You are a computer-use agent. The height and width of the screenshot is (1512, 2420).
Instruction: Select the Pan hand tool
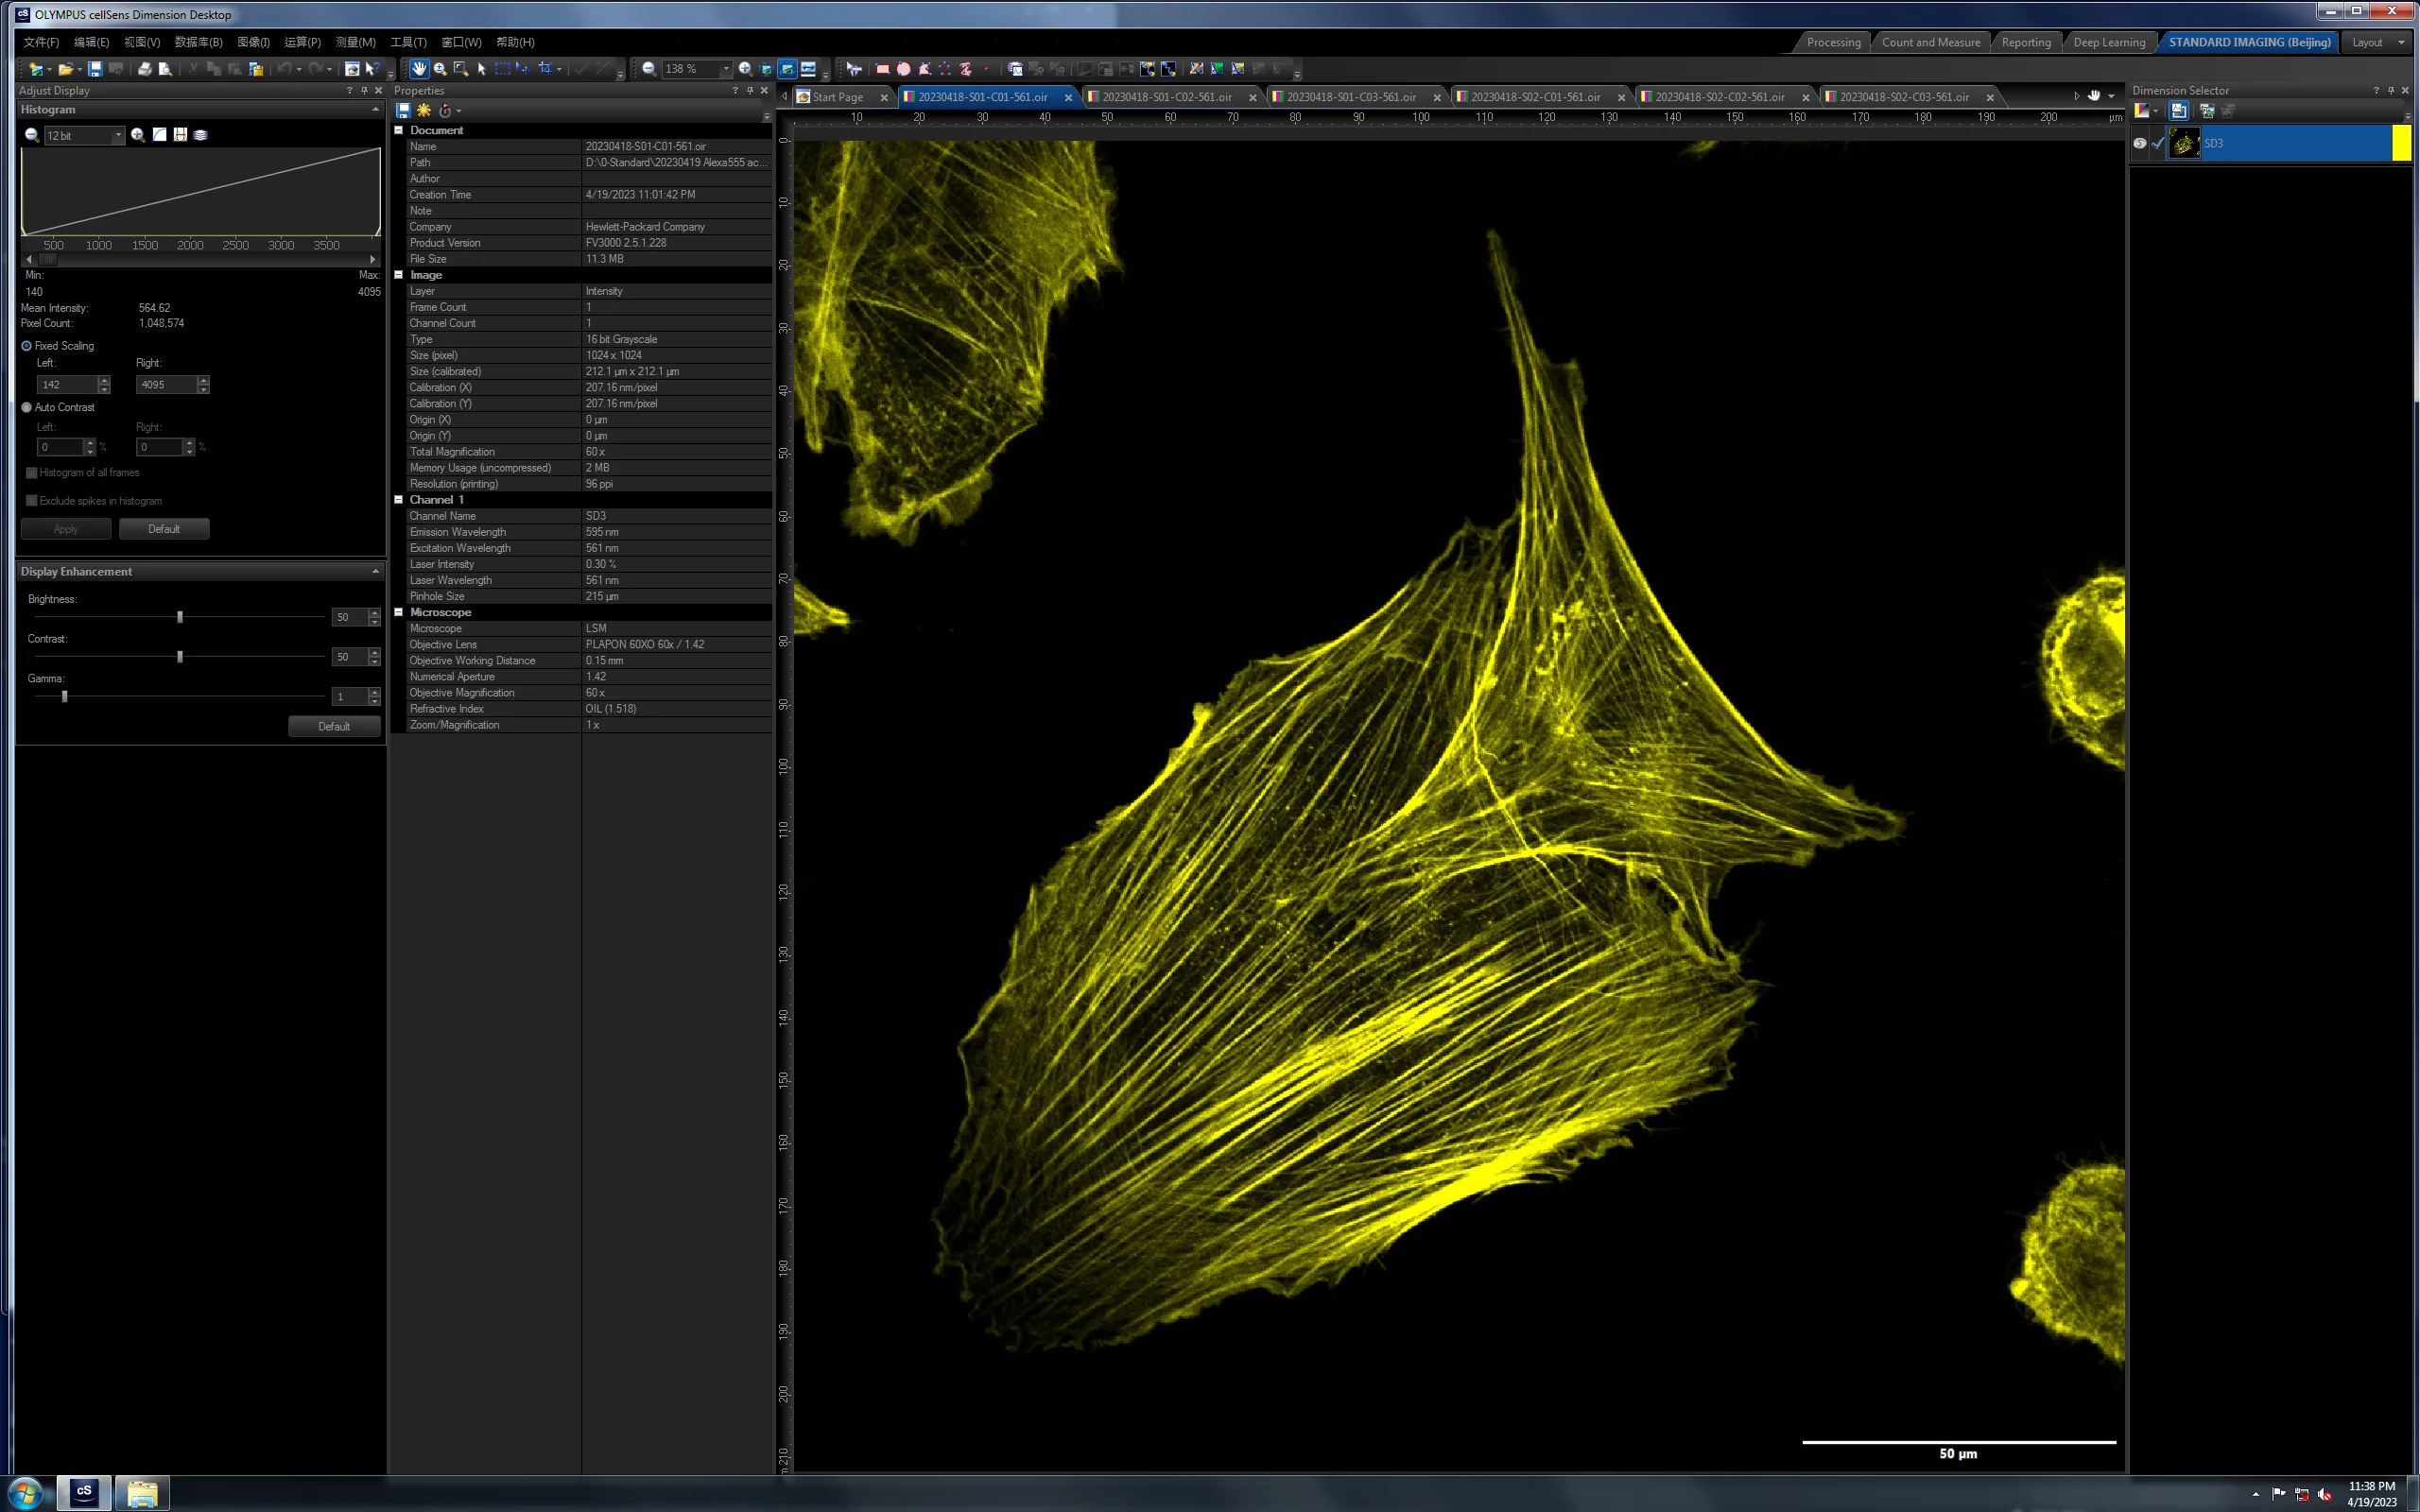point(419,69)
